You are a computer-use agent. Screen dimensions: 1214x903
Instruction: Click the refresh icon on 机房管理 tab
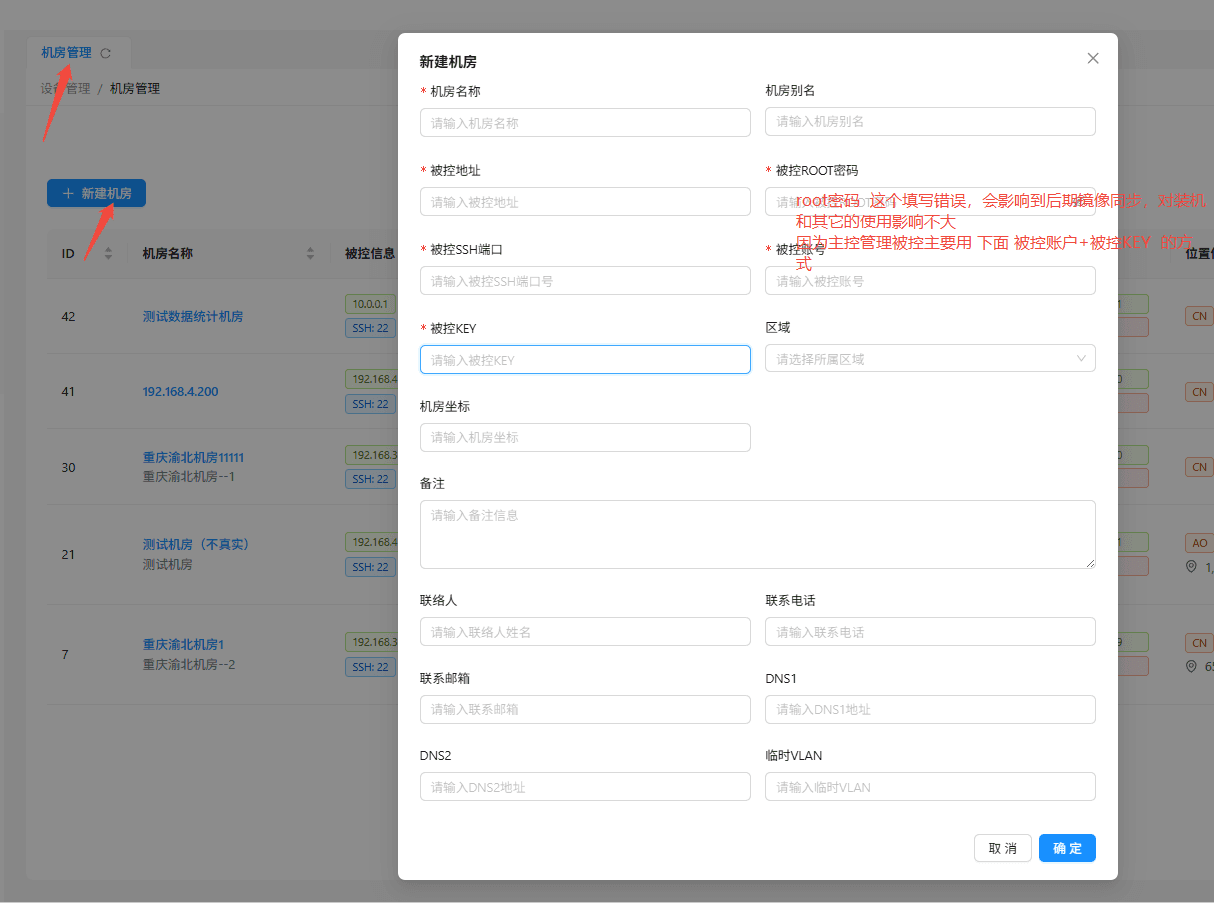[x=106, y=53]
